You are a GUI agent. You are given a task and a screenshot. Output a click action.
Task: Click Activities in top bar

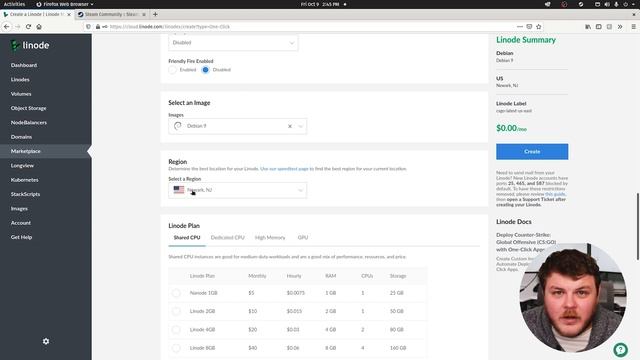coord(14,4)
